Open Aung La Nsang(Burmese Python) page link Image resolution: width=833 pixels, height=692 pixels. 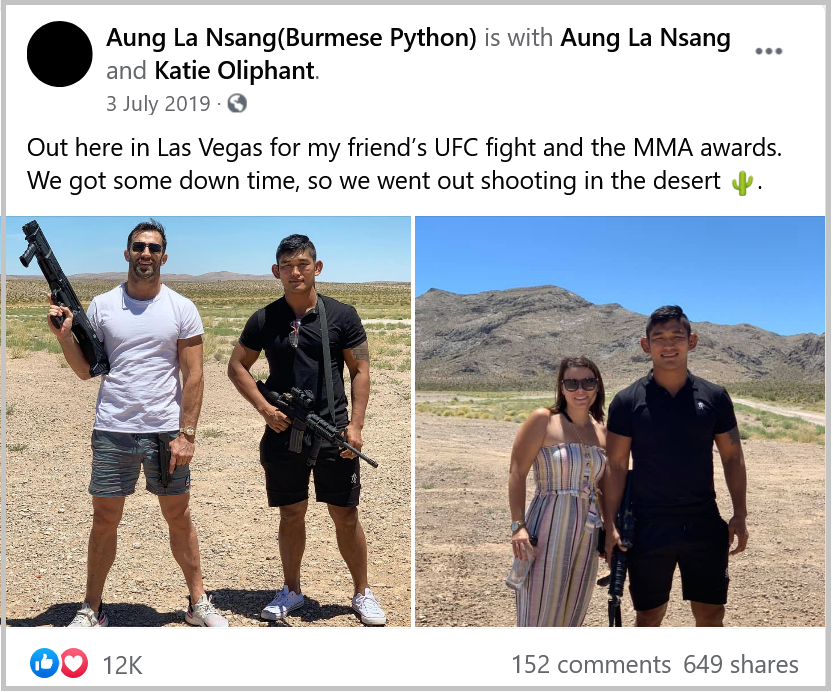coord(291,38)
